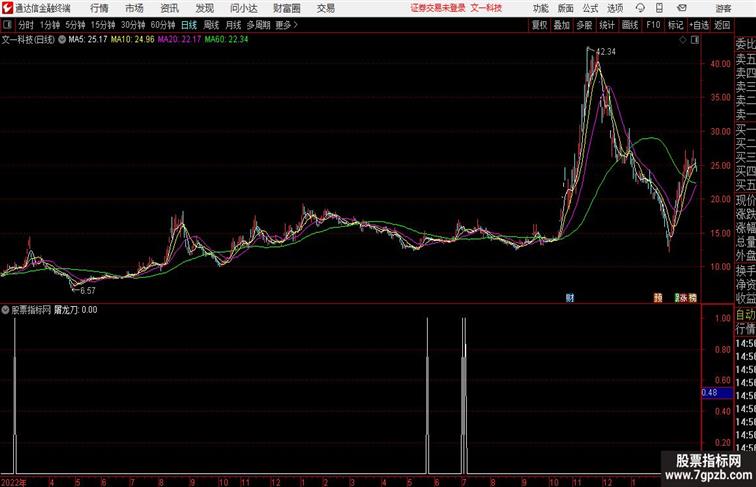This screenshot has width=756, height=487.
Task: Open the 财富圈 menu
Action: 286,8
